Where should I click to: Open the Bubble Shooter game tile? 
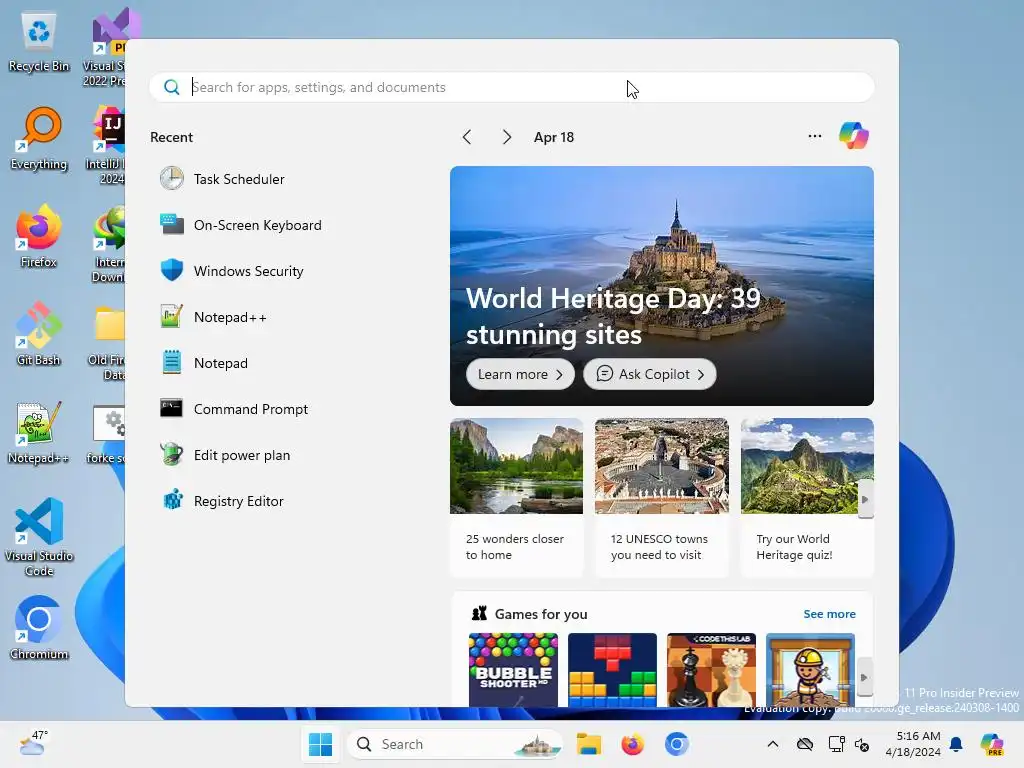click(513, 669)
